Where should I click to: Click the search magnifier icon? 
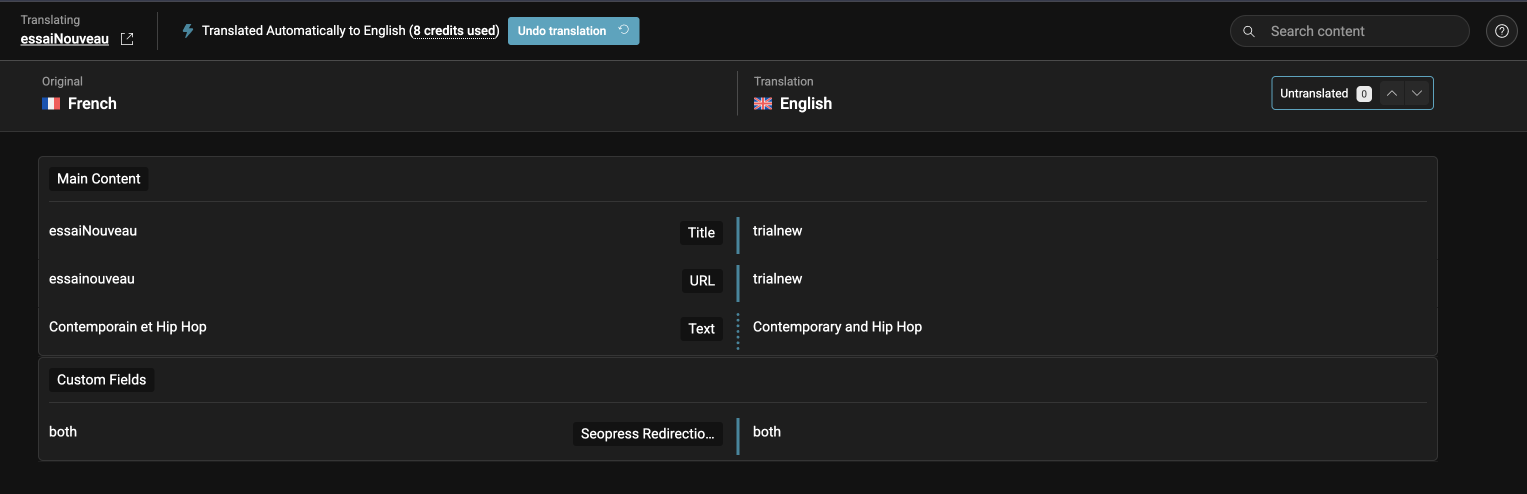(1249, 32)
